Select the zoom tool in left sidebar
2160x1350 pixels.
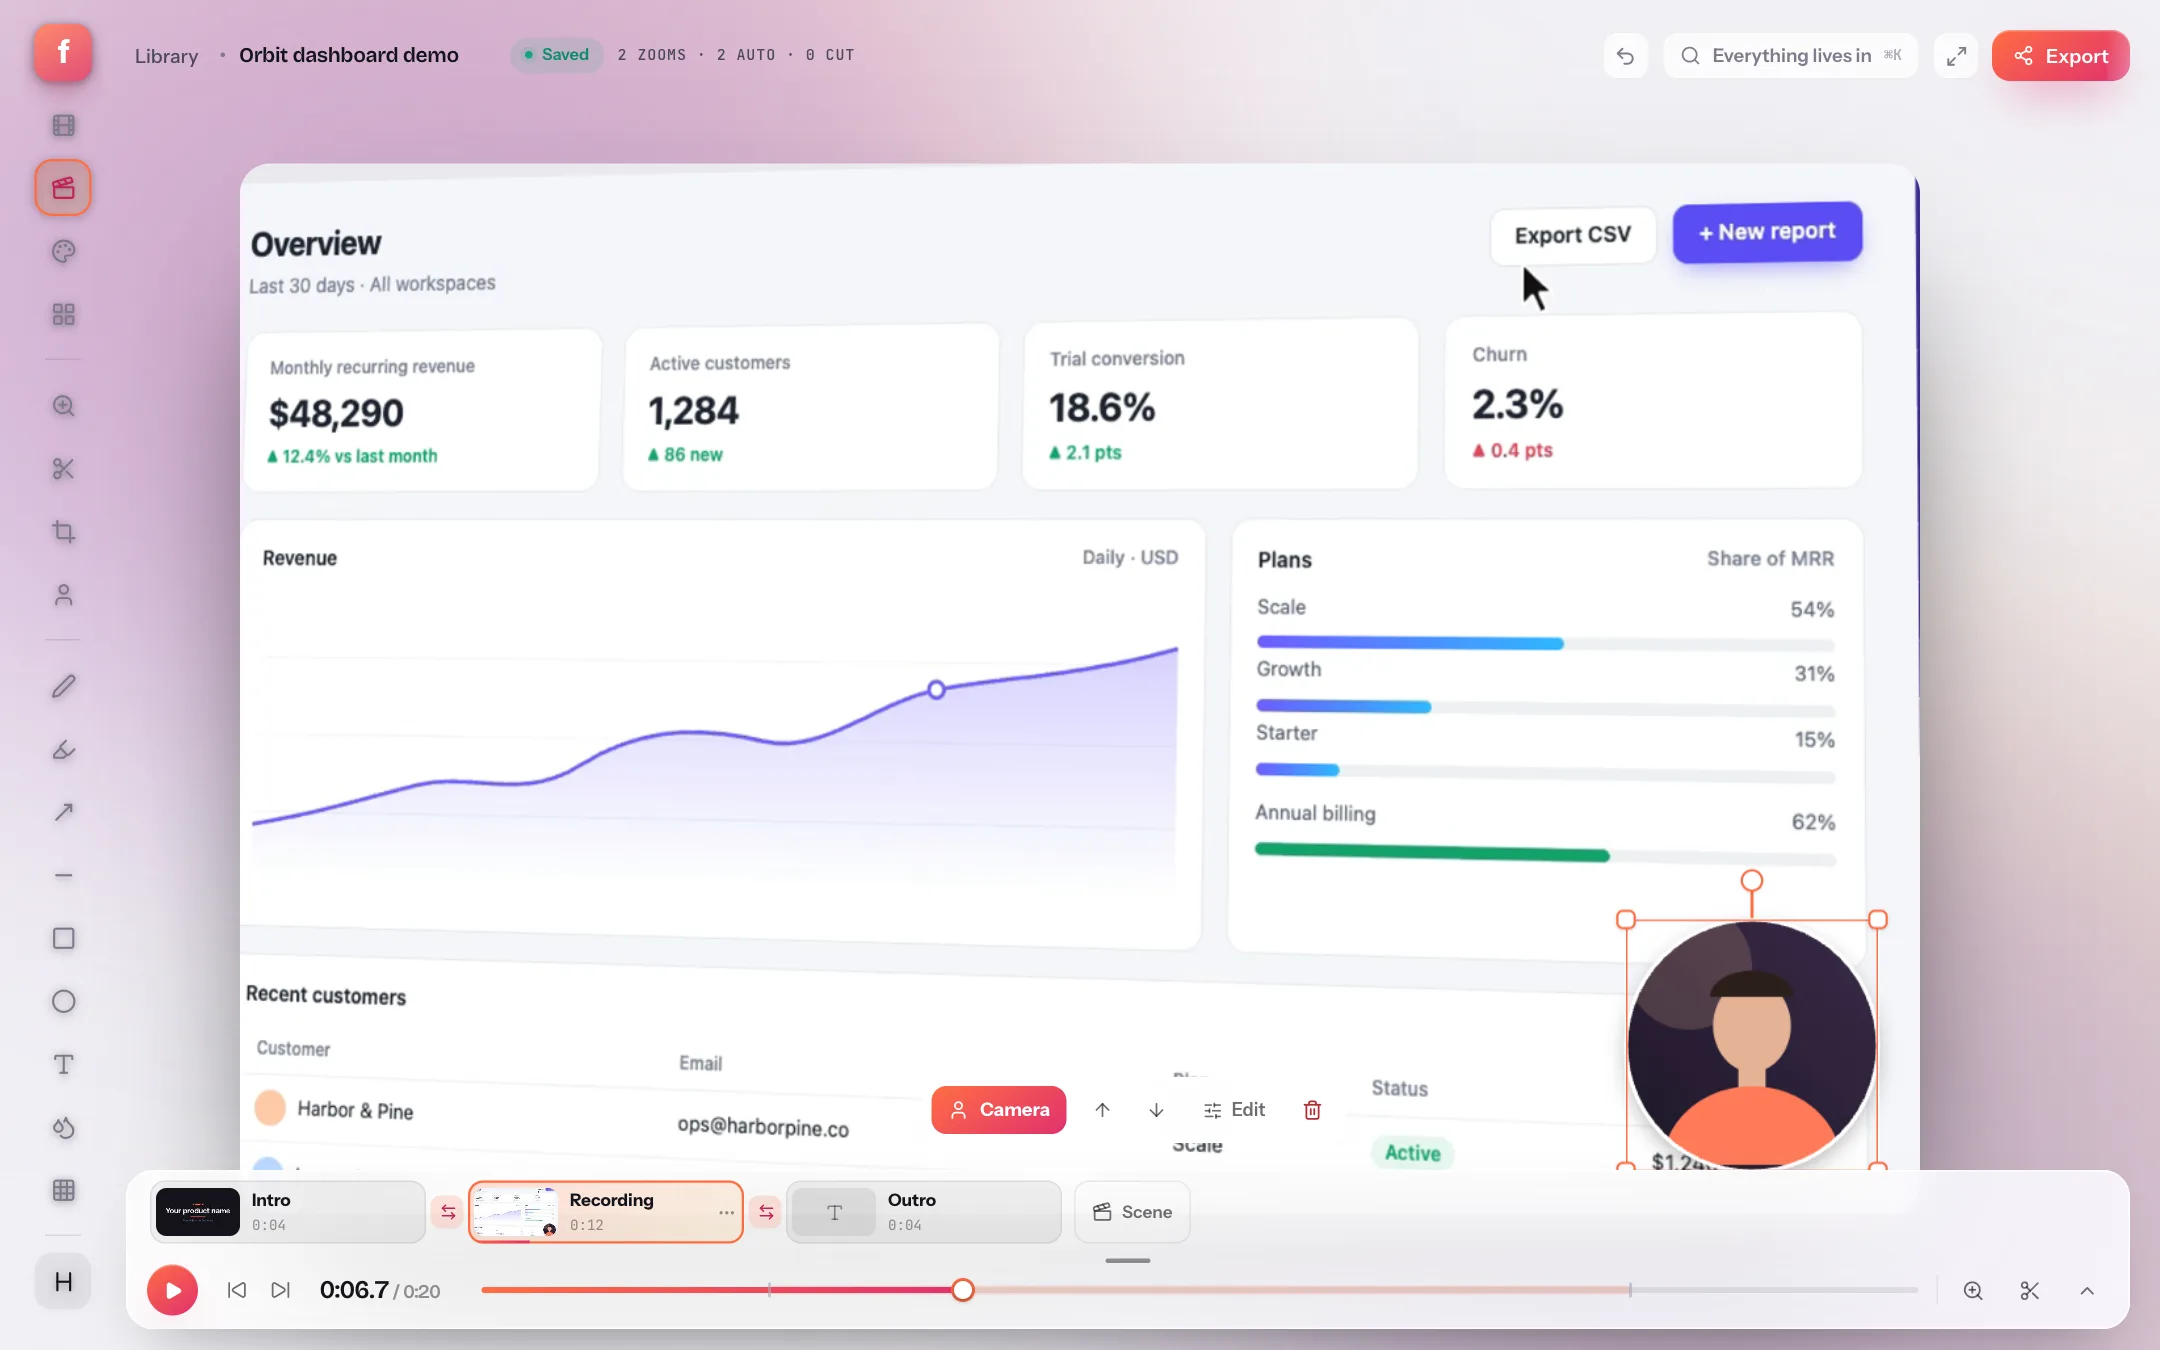point(63,406)
